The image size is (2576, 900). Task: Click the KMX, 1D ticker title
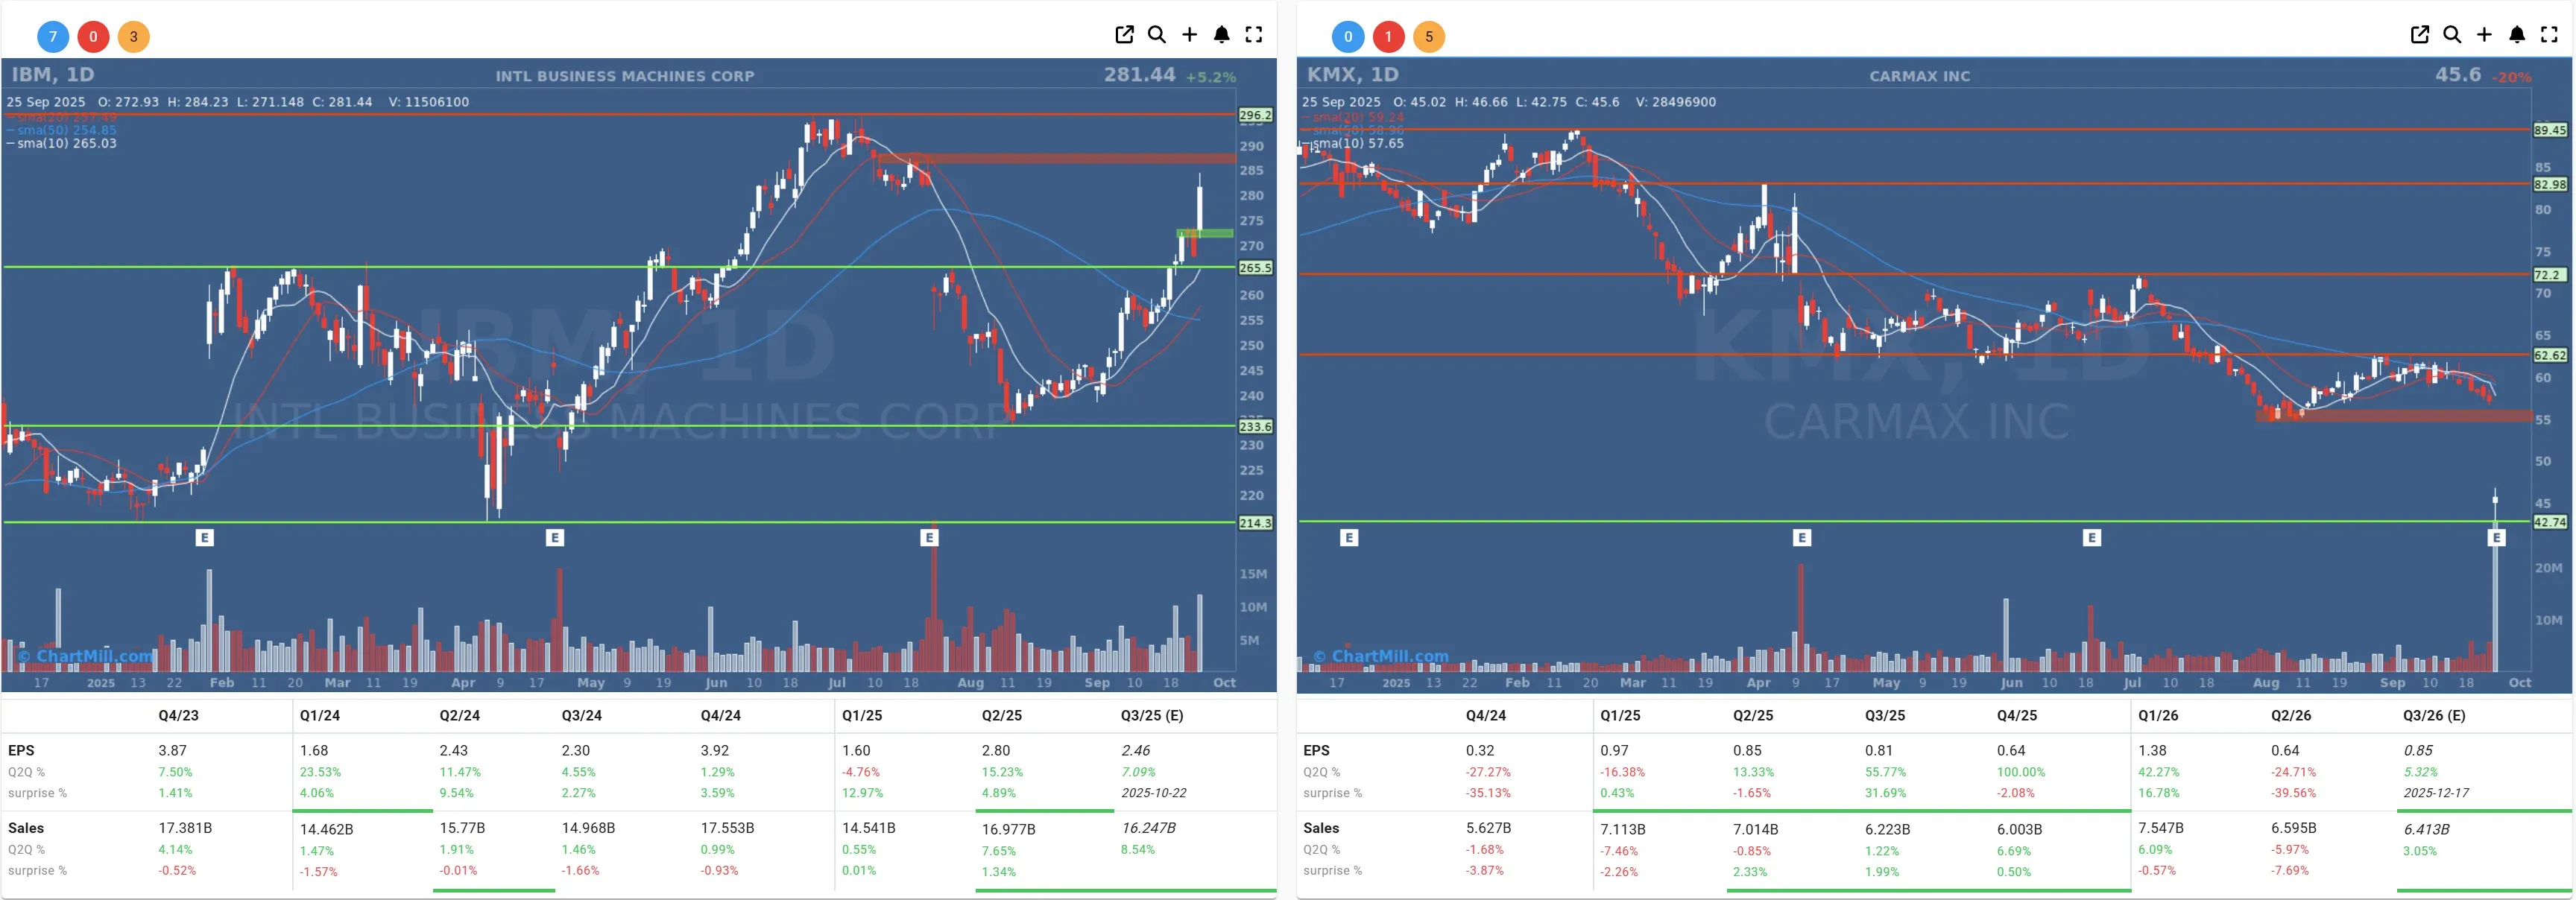click(1353, 74)
